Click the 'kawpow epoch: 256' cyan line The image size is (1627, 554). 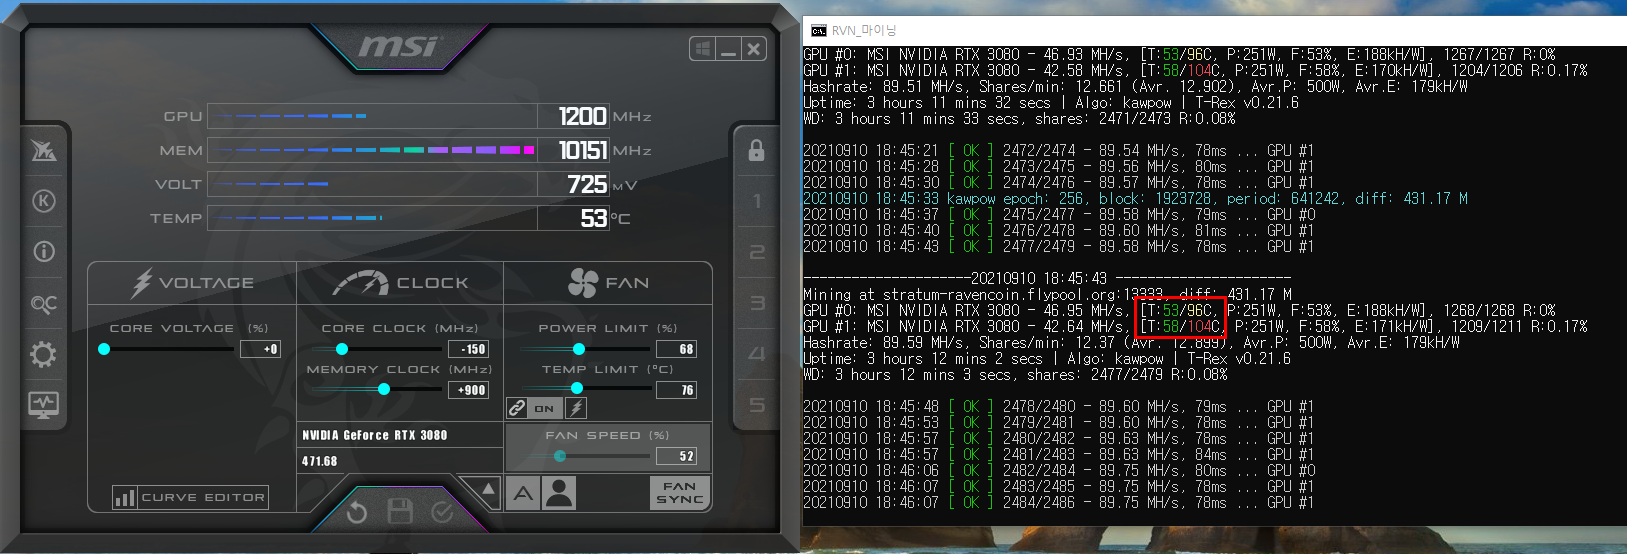(1135, 198)
